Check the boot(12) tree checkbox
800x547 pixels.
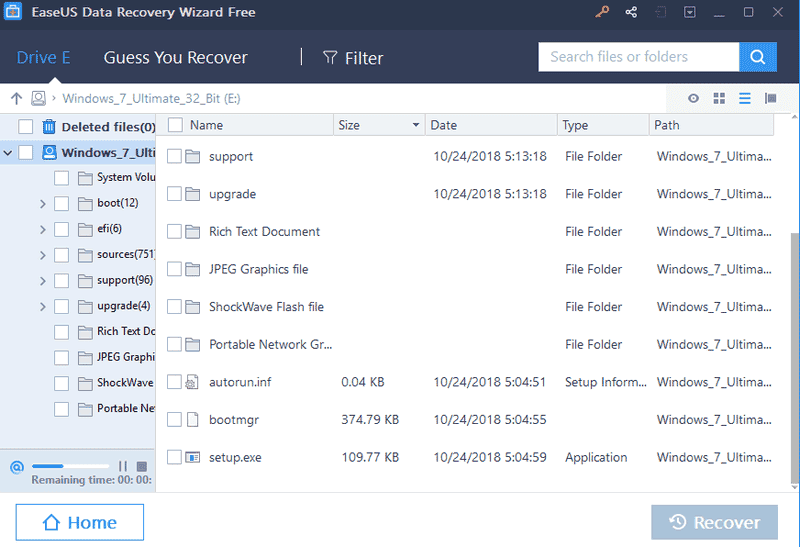[x=62, y=203]
